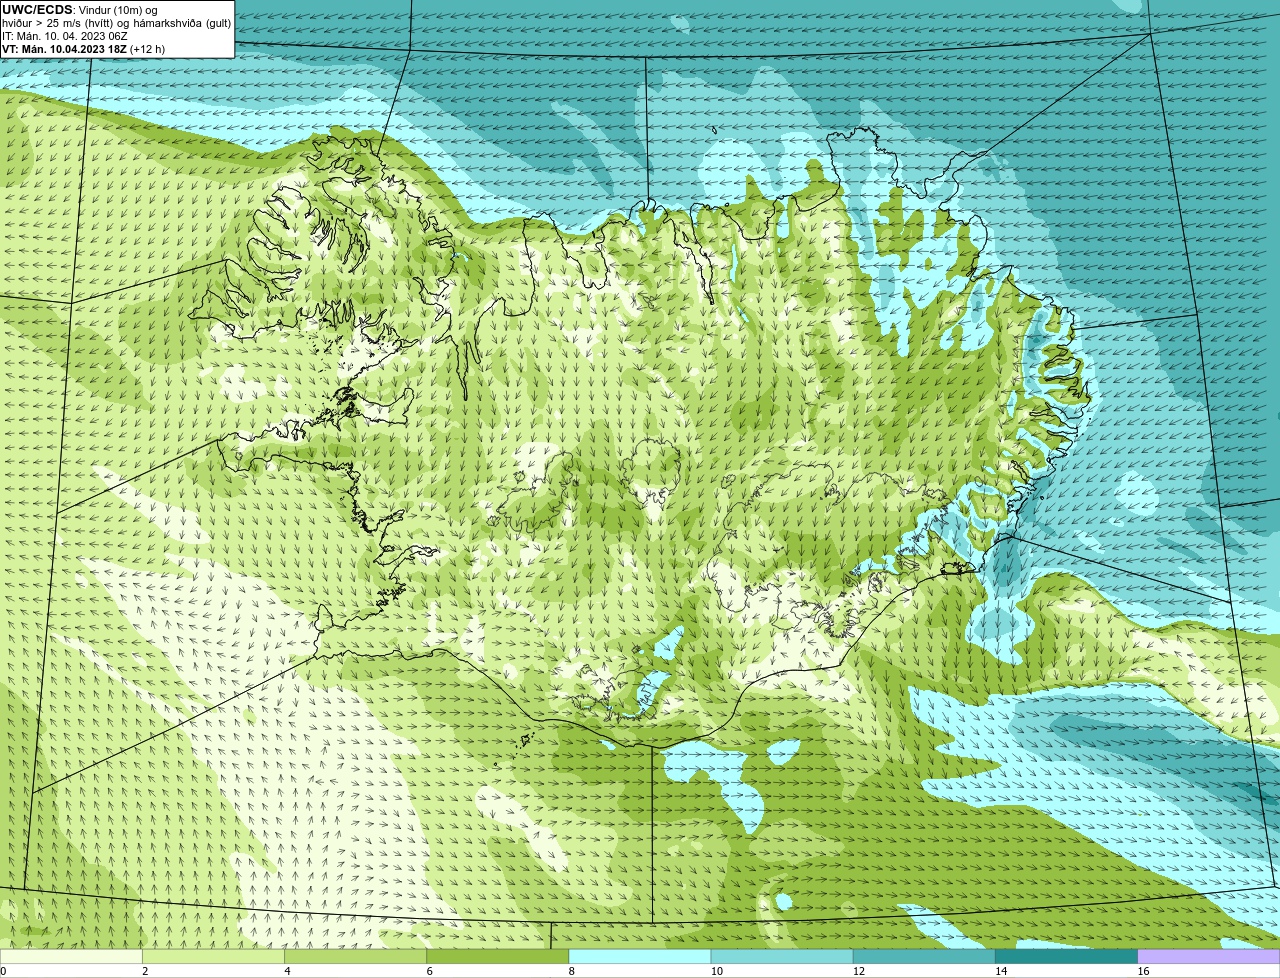The image size is (1280, 978).
Task: Click the "VT: Mán. 10.04.2023 18Z (+12 h)" line
Action: click(84, 49)
